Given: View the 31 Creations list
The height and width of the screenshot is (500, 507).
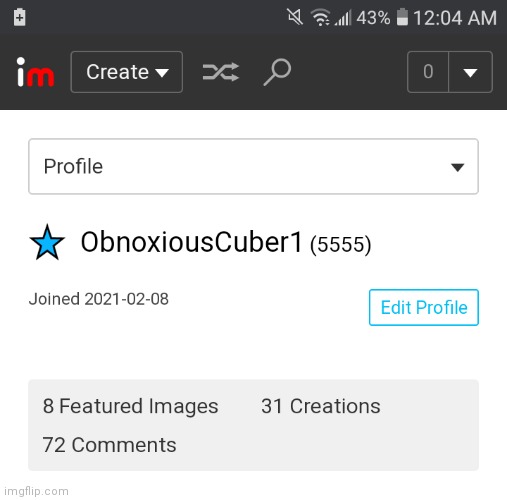Looking at the screenshot, I should [x=321, y=406].
